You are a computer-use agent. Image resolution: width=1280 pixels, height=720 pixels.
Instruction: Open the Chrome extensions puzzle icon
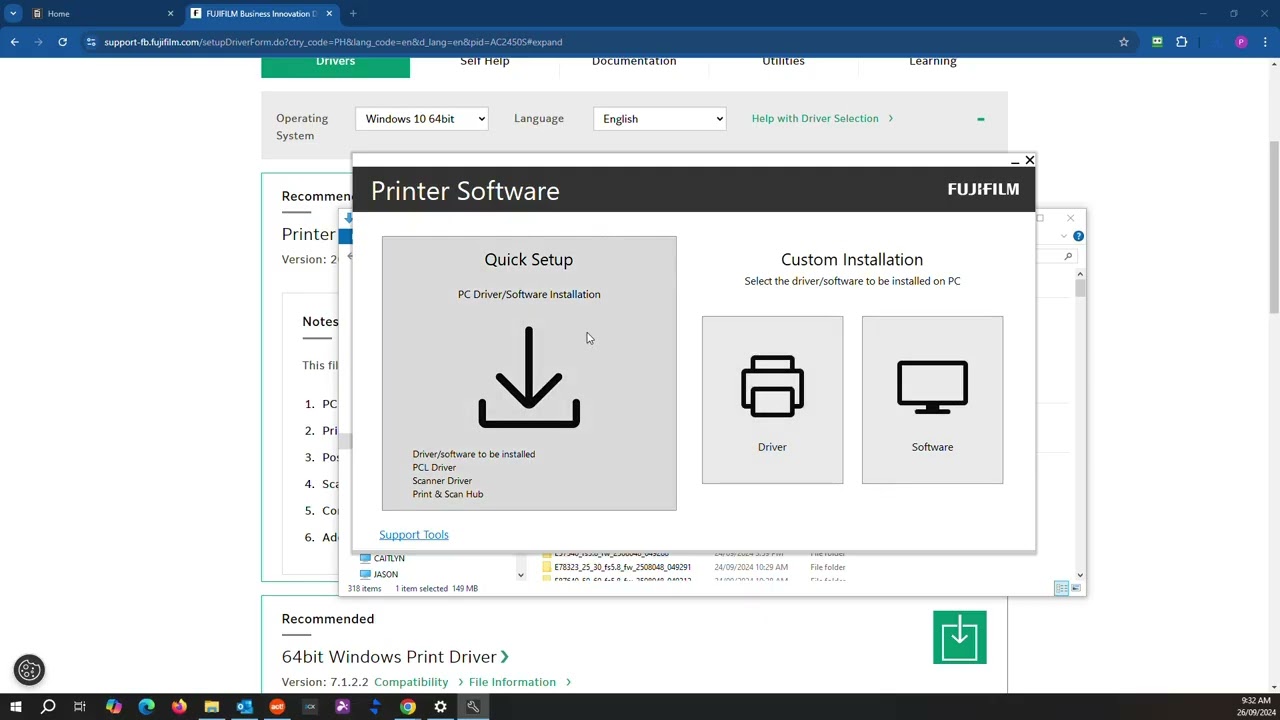1182,42
